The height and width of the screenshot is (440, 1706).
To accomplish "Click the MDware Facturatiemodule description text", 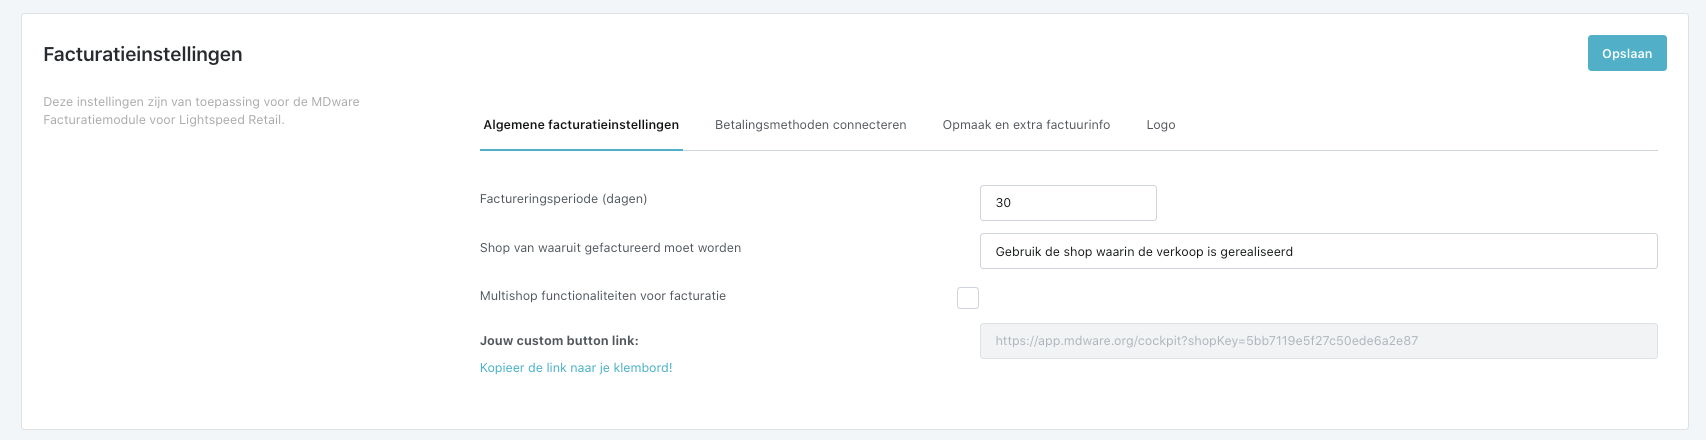I will [x=201, y=111].
